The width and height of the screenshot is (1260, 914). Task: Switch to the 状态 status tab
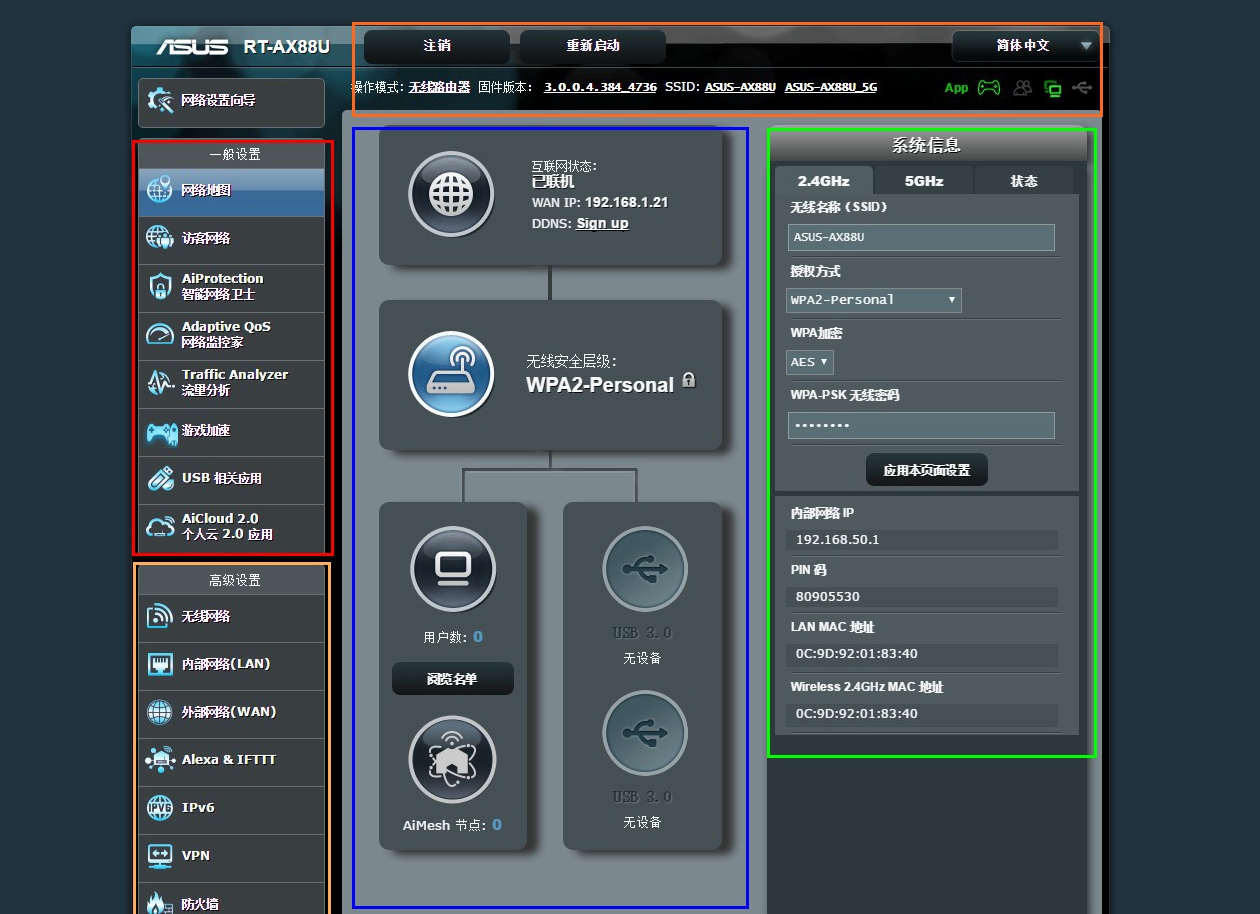[1023, 181]
